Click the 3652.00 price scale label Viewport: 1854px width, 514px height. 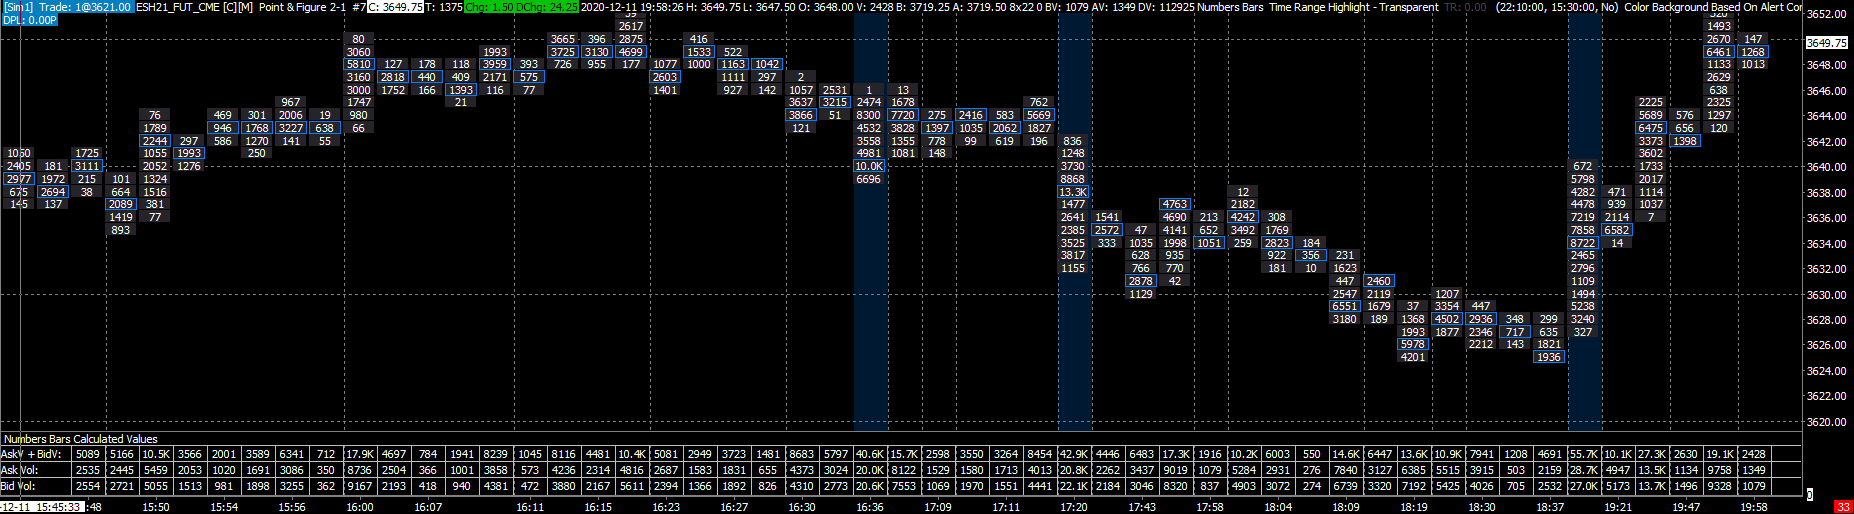click(1827, 14)
